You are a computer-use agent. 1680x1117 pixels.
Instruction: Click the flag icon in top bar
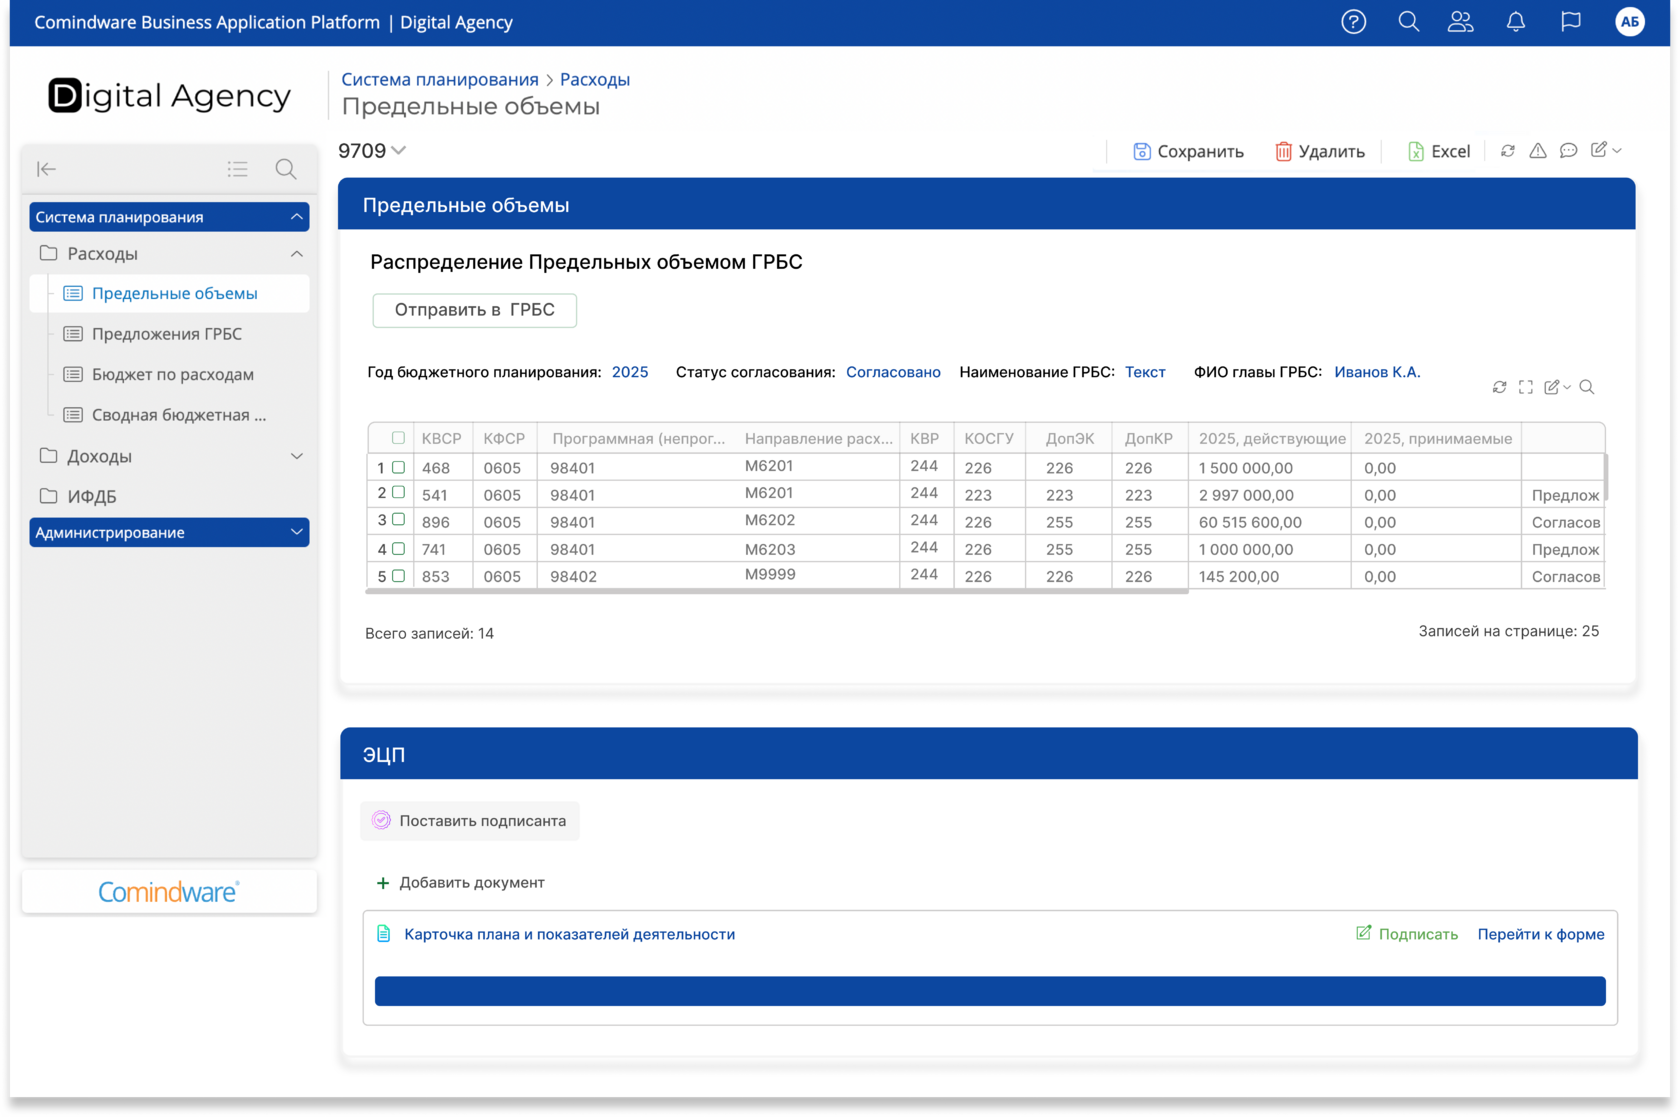pos(1571,22)
